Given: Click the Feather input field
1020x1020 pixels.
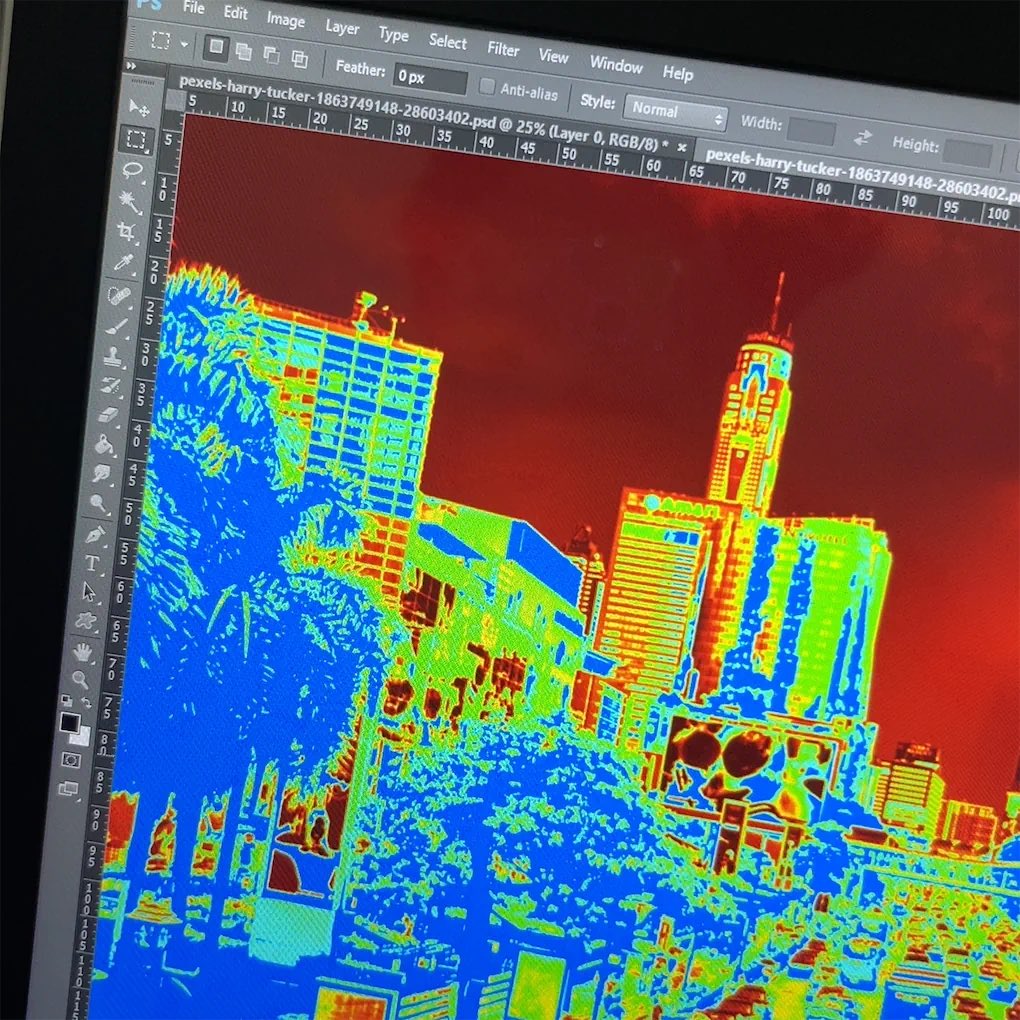Looking at the screenshot, I should pyautogui.click(x=430, y=79).
